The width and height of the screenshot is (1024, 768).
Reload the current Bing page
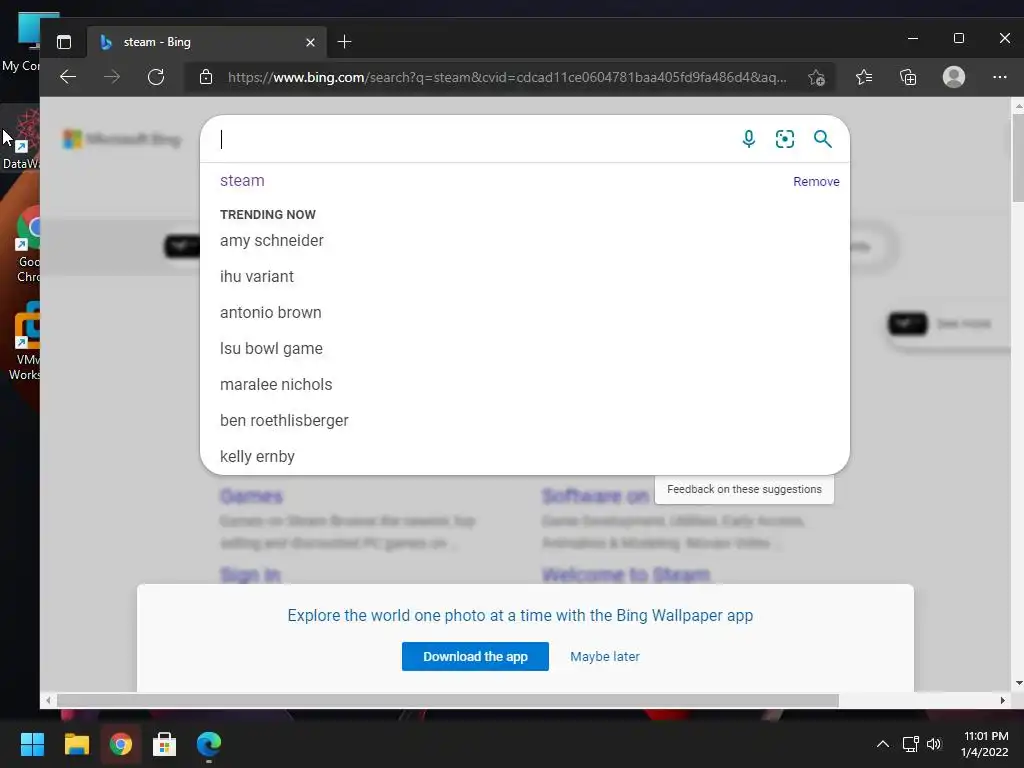point(156,77)
